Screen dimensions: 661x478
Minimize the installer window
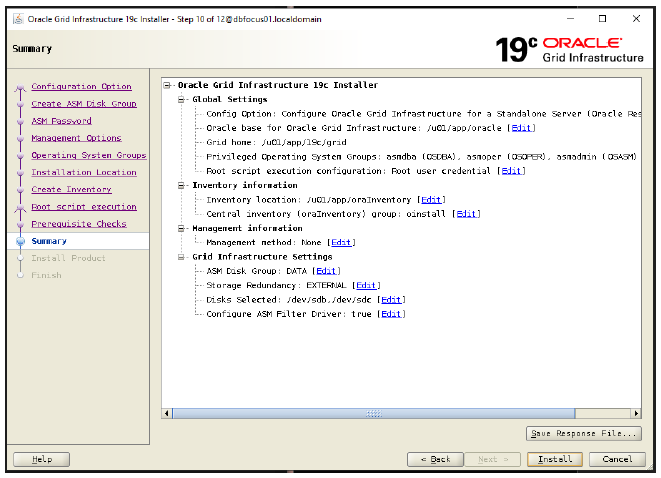coord(570,19)
